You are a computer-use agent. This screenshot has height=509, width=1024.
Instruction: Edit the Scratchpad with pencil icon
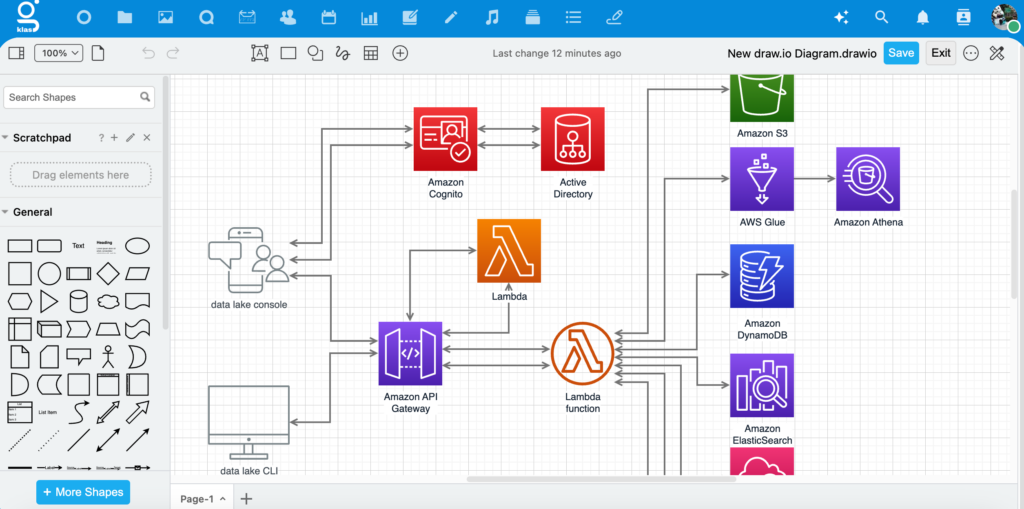click(131, 138)
